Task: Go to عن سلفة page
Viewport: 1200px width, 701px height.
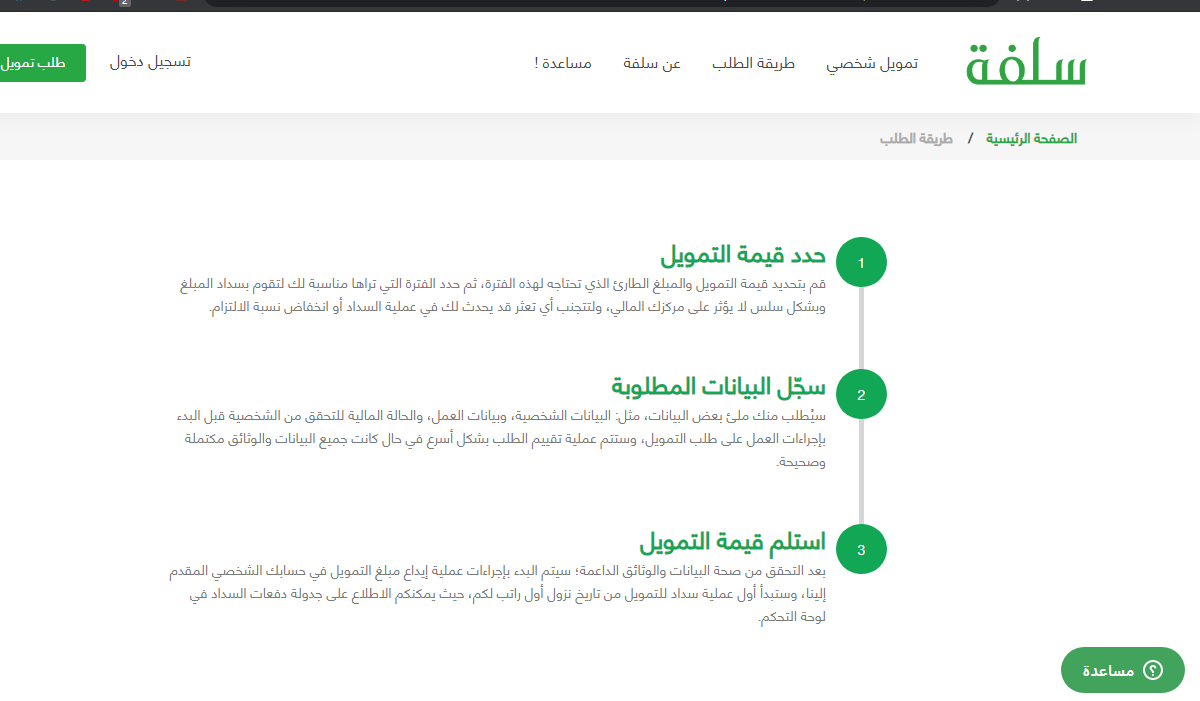Action: pyautogui.click(x=652, y=64)
